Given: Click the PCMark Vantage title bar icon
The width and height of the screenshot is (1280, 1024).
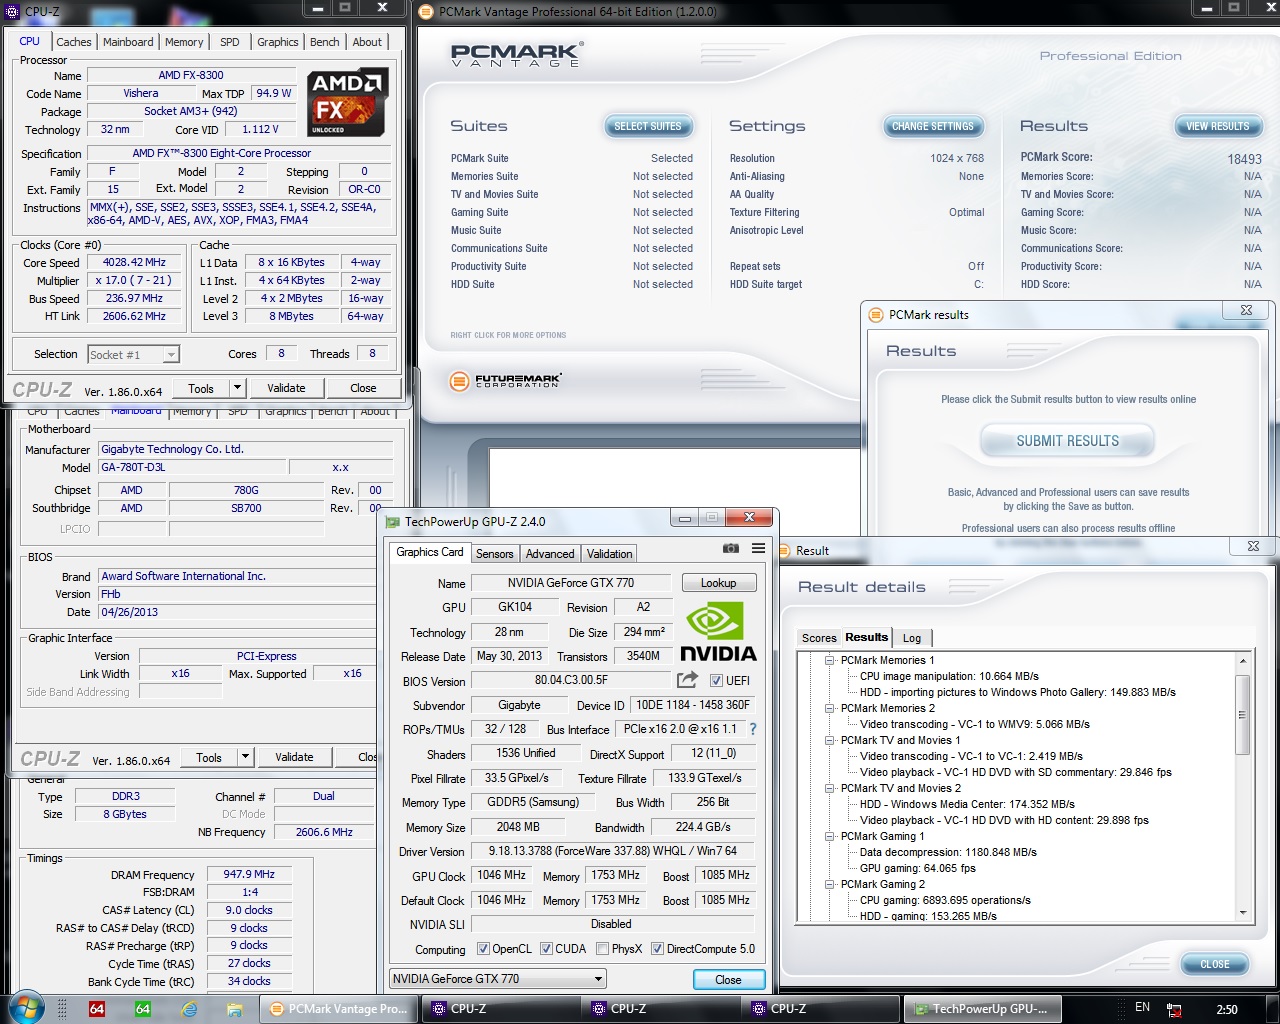Looking at the screenshot, I should click(426, 11).
